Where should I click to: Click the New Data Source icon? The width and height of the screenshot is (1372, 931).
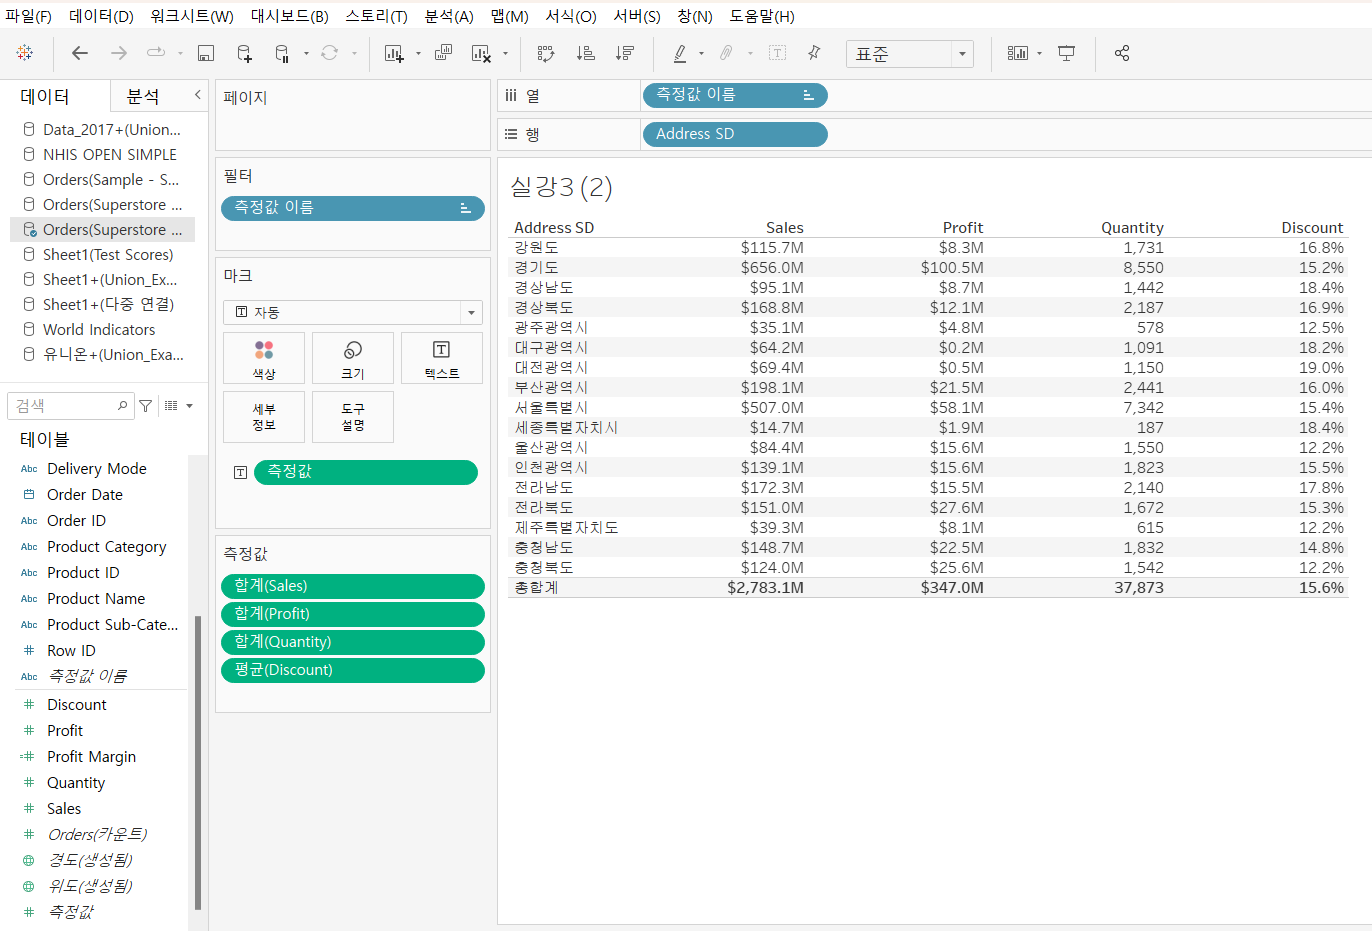point(244,53)
